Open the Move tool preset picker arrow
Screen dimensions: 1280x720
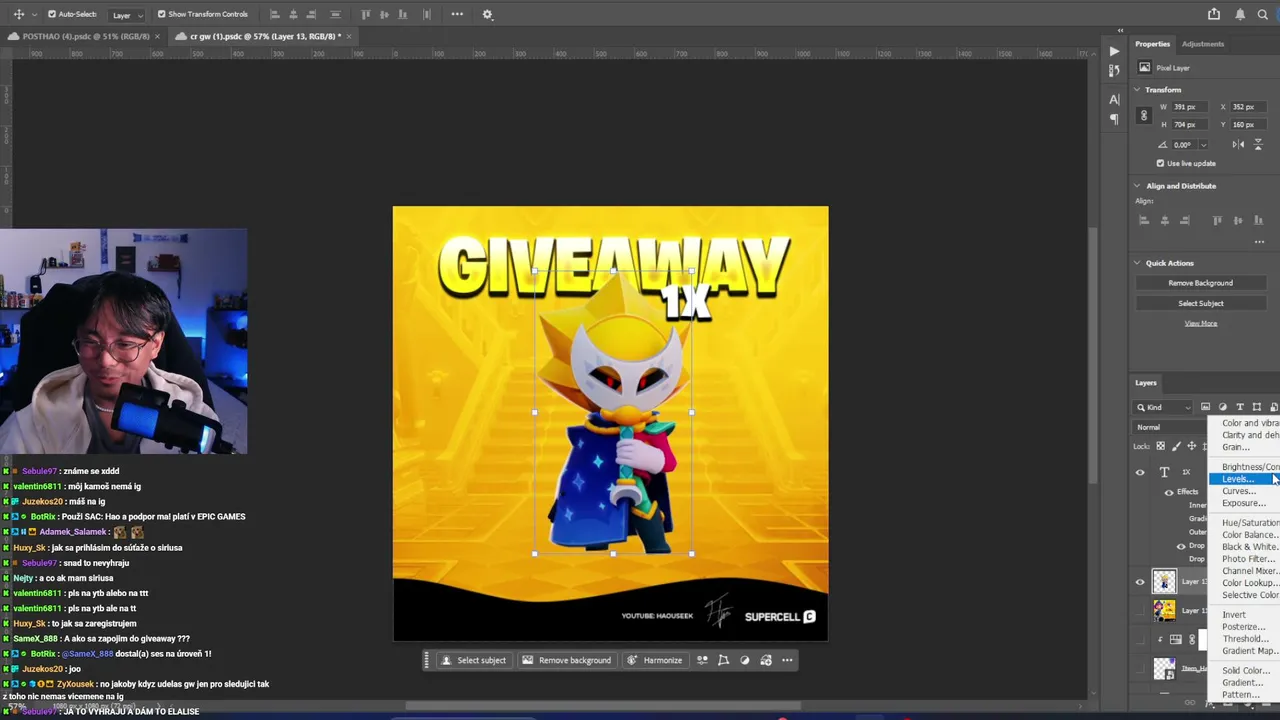33,15
